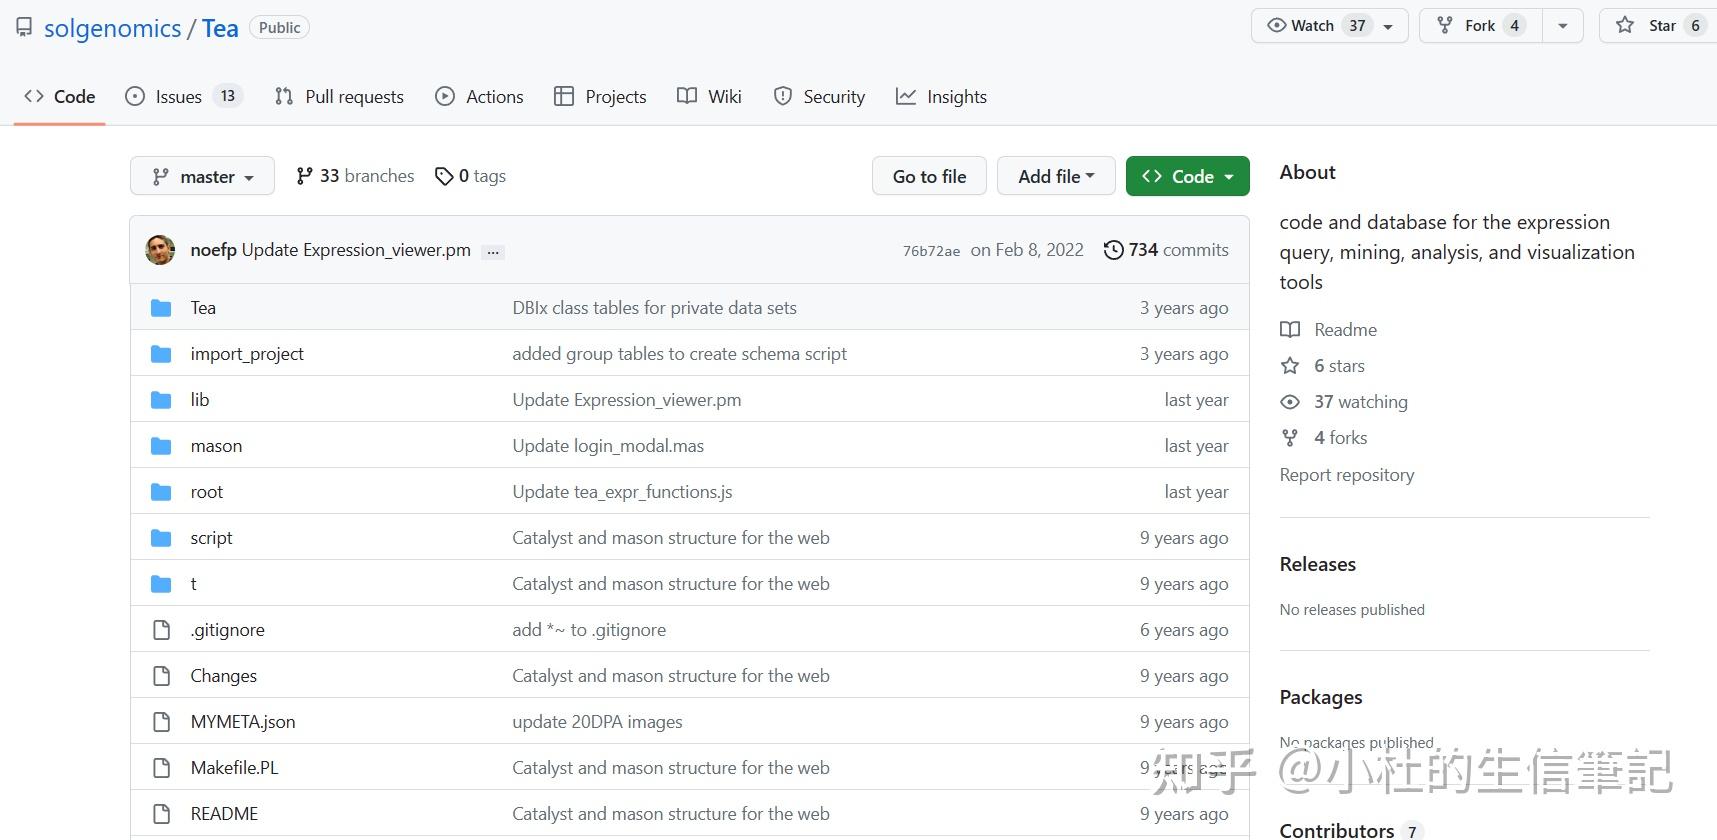Expand the commit message ellipsis
This screenshot has width=1717, height=840.
click(493, 252)
